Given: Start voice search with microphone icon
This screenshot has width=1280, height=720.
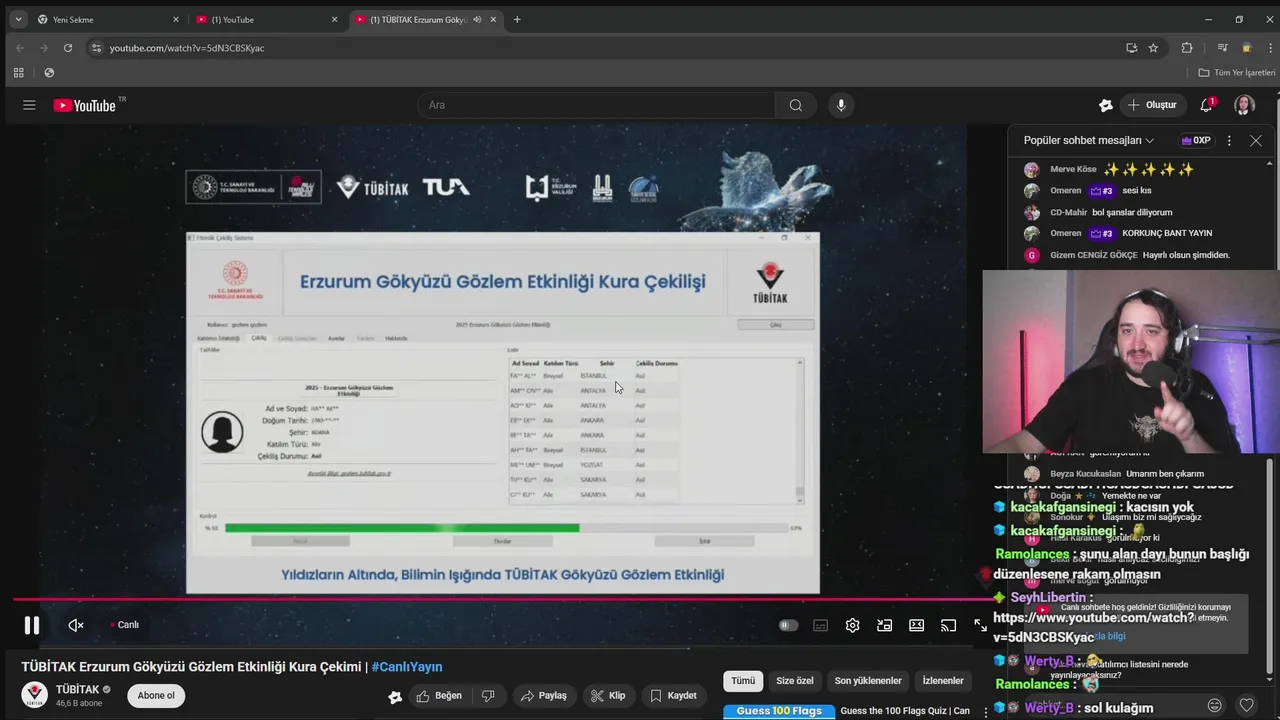Looking at the screenshot, I should (x=841, y=105).
